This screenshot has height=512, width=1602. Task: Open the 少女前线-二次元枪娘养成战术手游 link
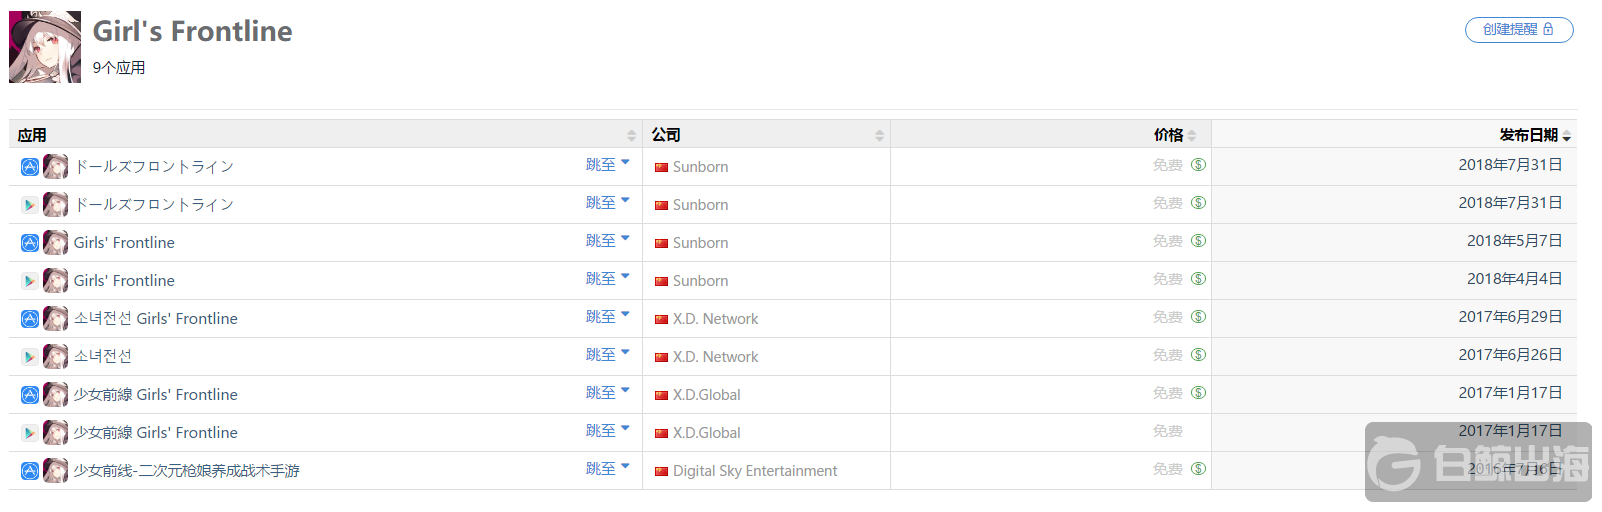tap(187, 471)
